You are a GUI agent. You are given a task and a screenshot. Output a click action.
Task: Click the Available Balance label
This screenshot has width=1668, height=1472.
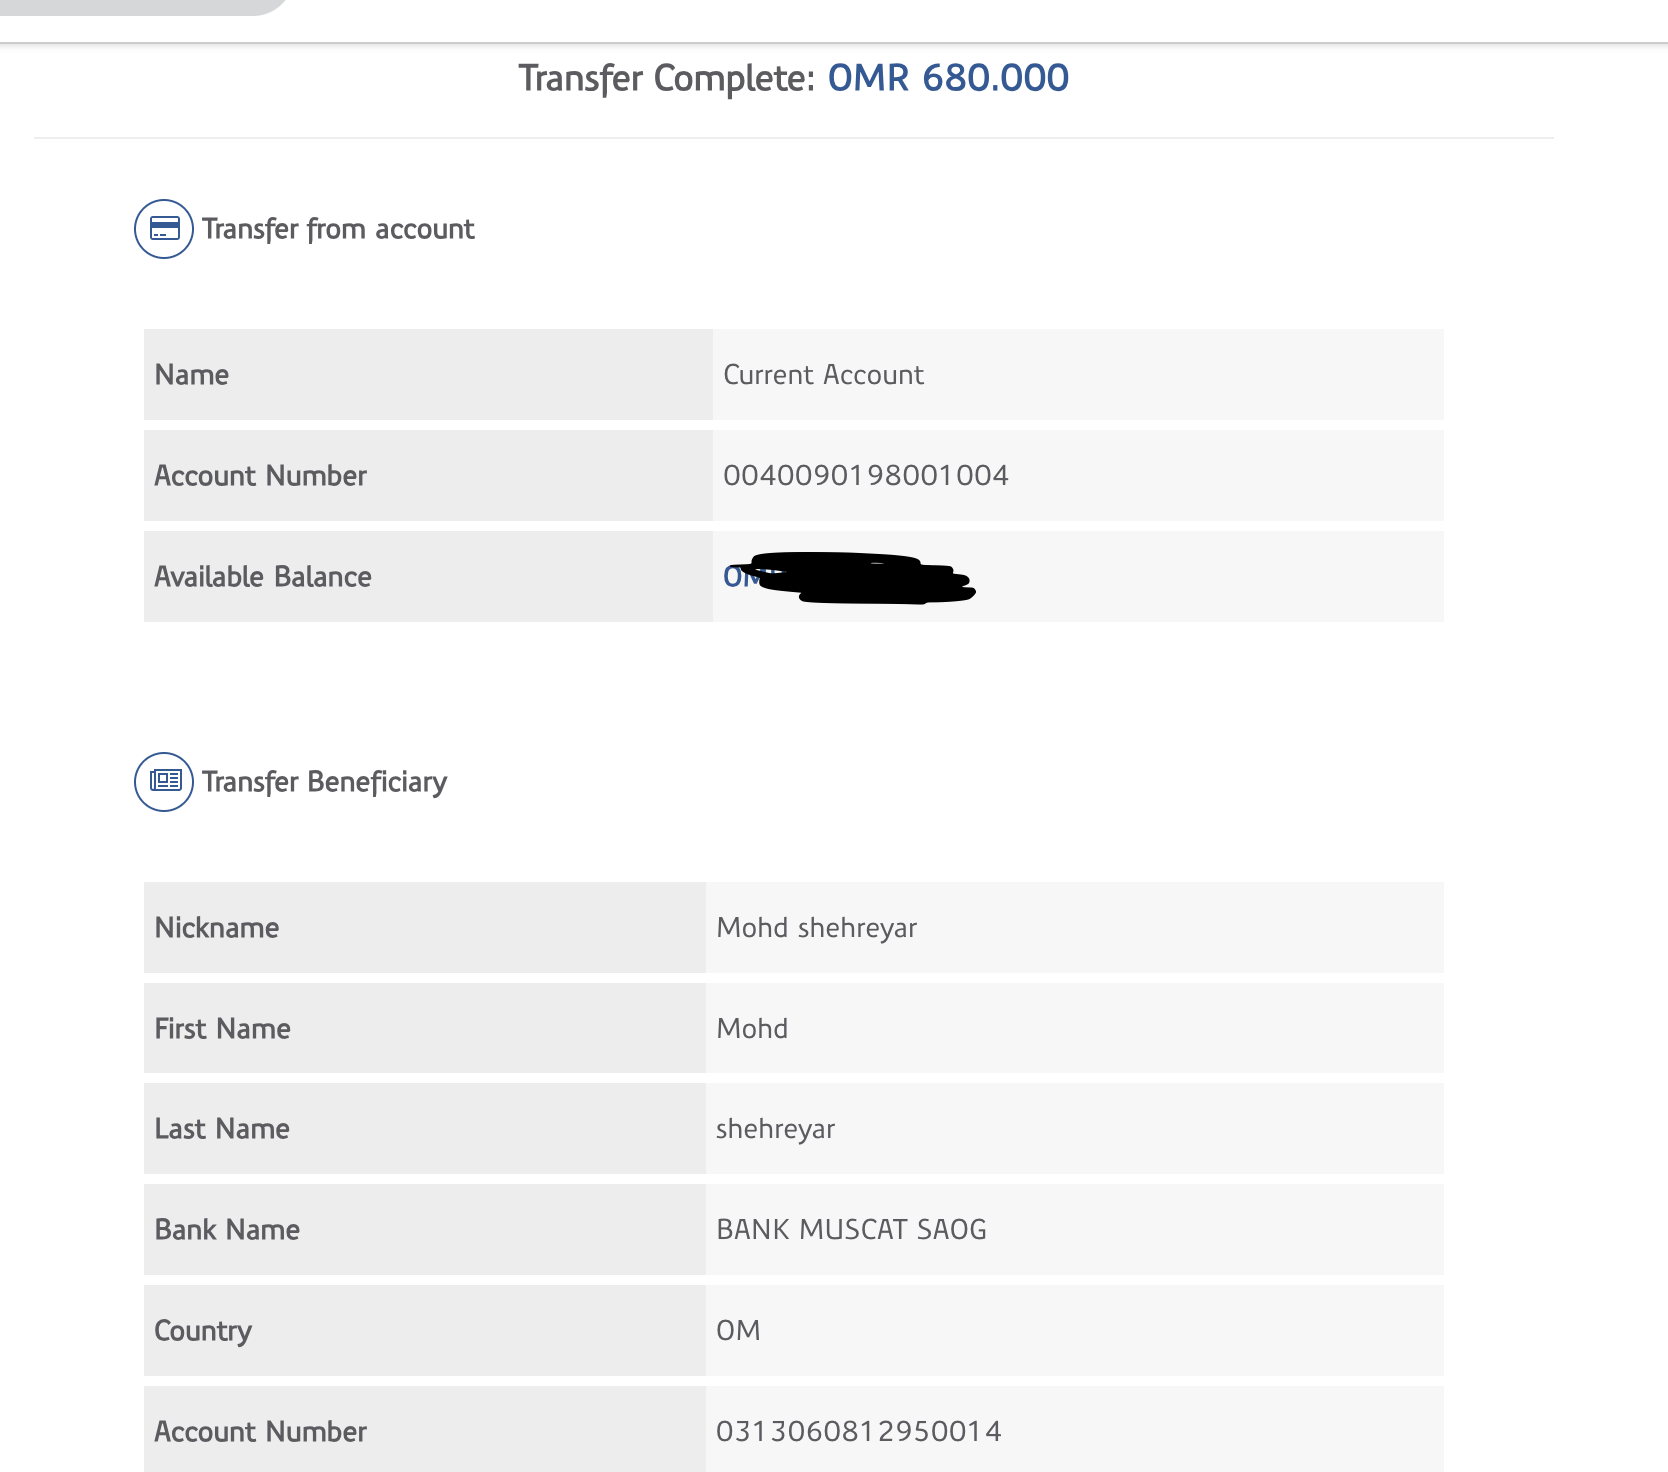[263, 577]
